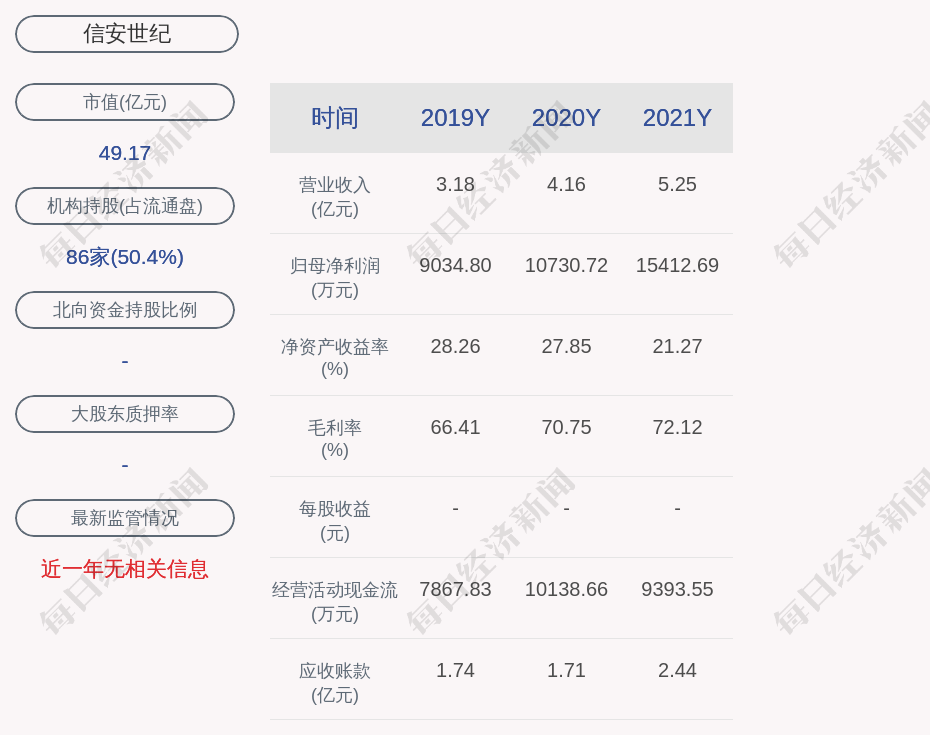Click revenue value 3.18

(x=455, y=184)
